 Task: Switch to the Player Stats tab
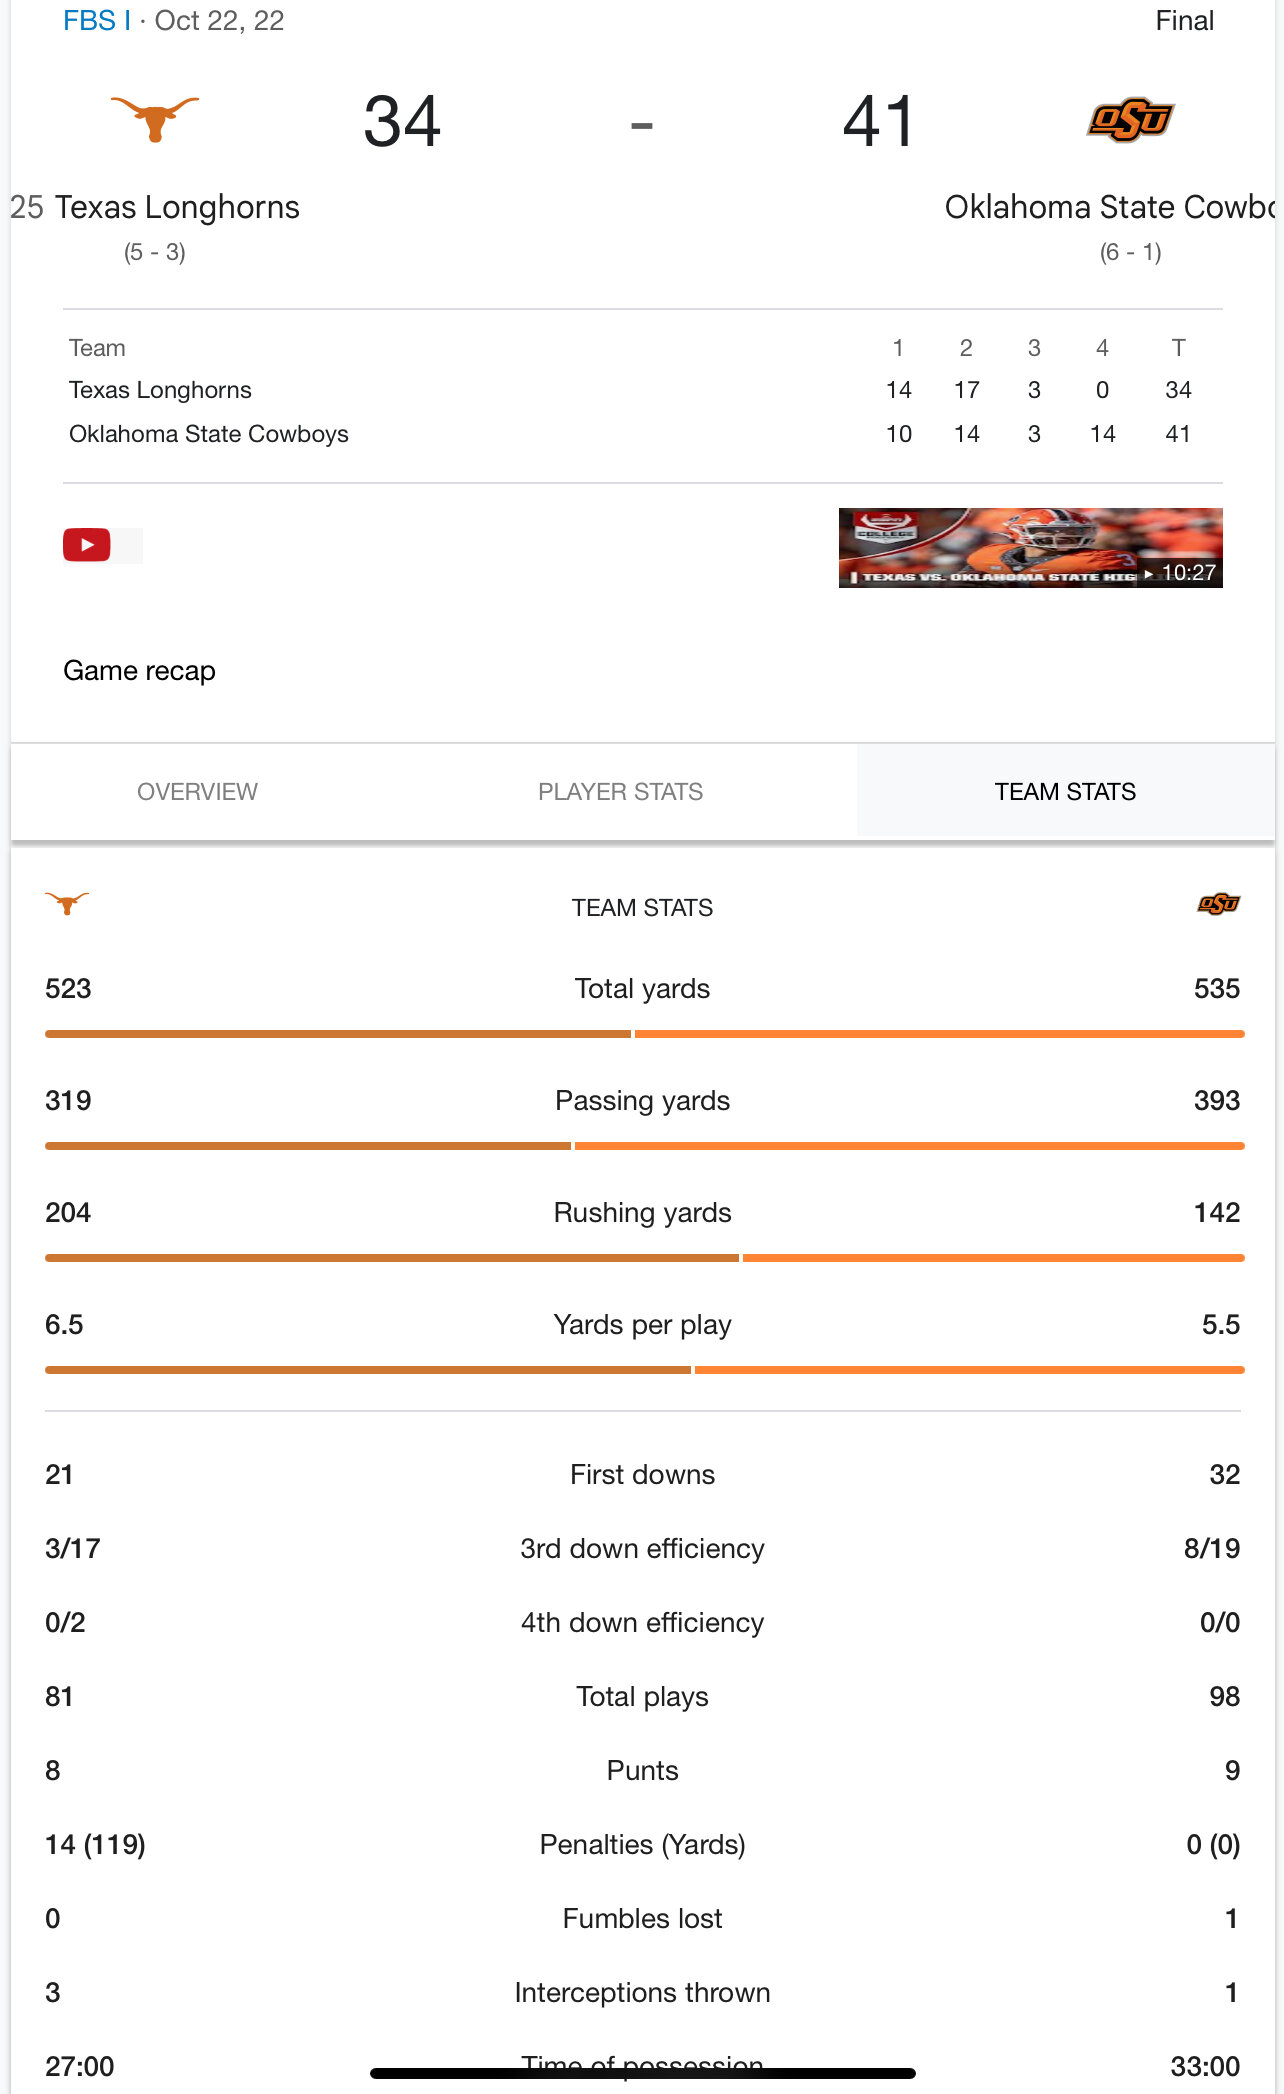(x=620, y=791)
